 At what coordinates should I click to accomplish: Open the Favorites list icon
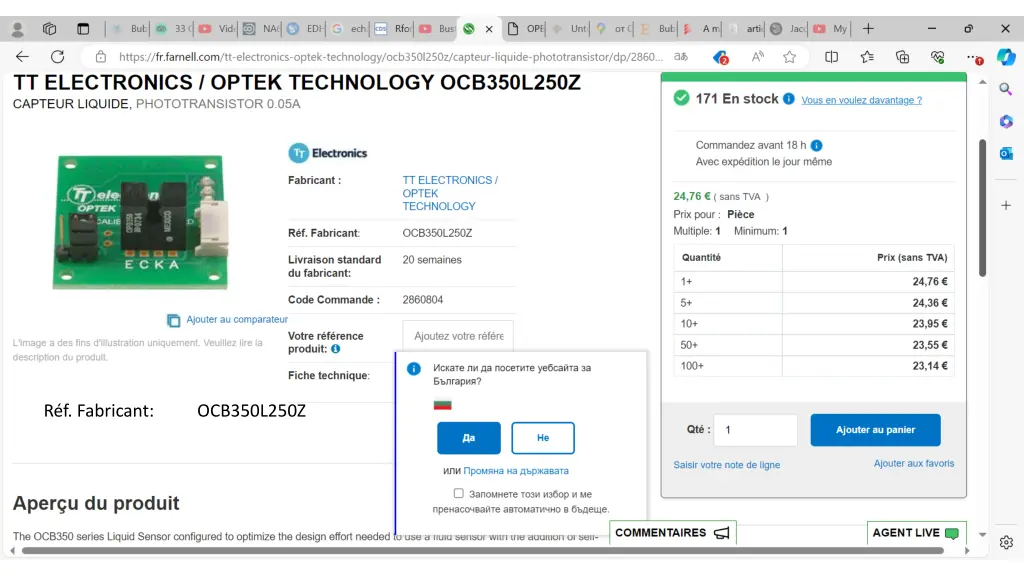(867, 57)
